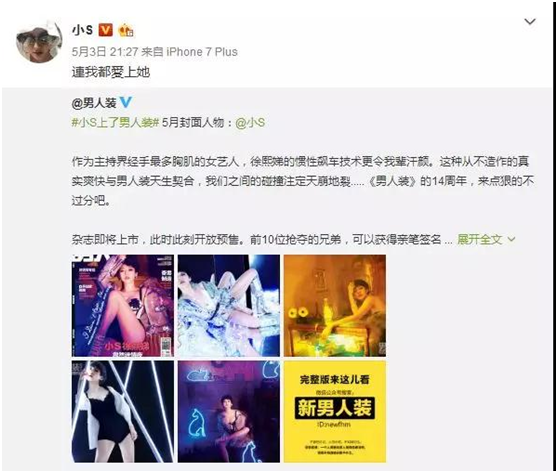Image resolution: width=558 pixels, height=473 pixels.
Task: Click the small arrow after 展开全文
Action: pos(511,239)
